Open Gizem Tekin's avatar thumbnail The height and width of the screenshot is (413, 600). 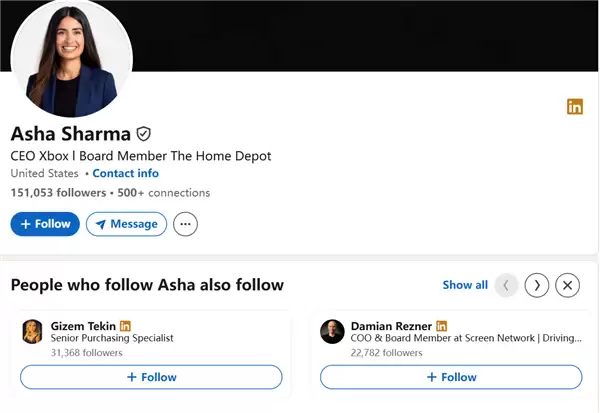coord(33,332)
